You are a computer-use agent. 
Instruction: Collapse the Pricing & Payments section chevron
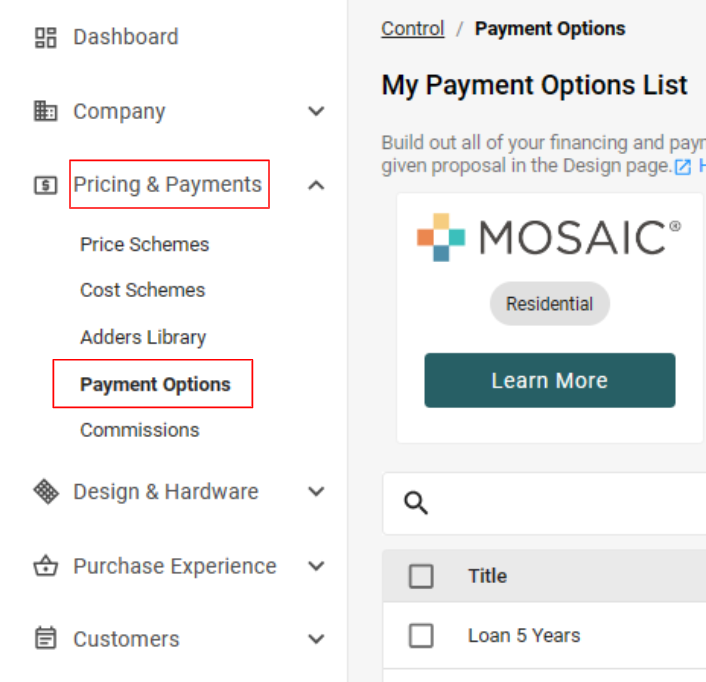pyautogui.click(x=317, y=185)
